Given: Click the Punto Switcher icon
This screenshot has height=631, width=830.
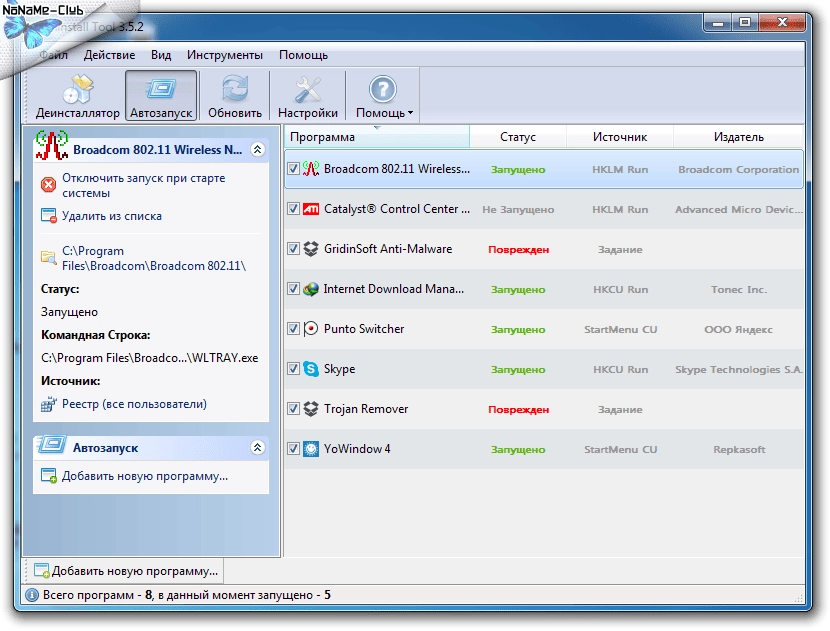Looking at the screenshot, I should 311,329.
